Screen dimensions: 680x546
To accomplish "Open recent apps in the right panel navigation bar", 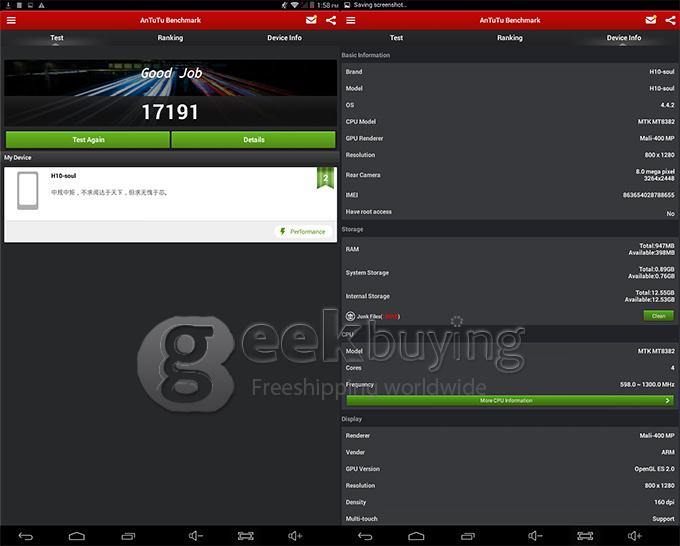I will tap(467, 536).
